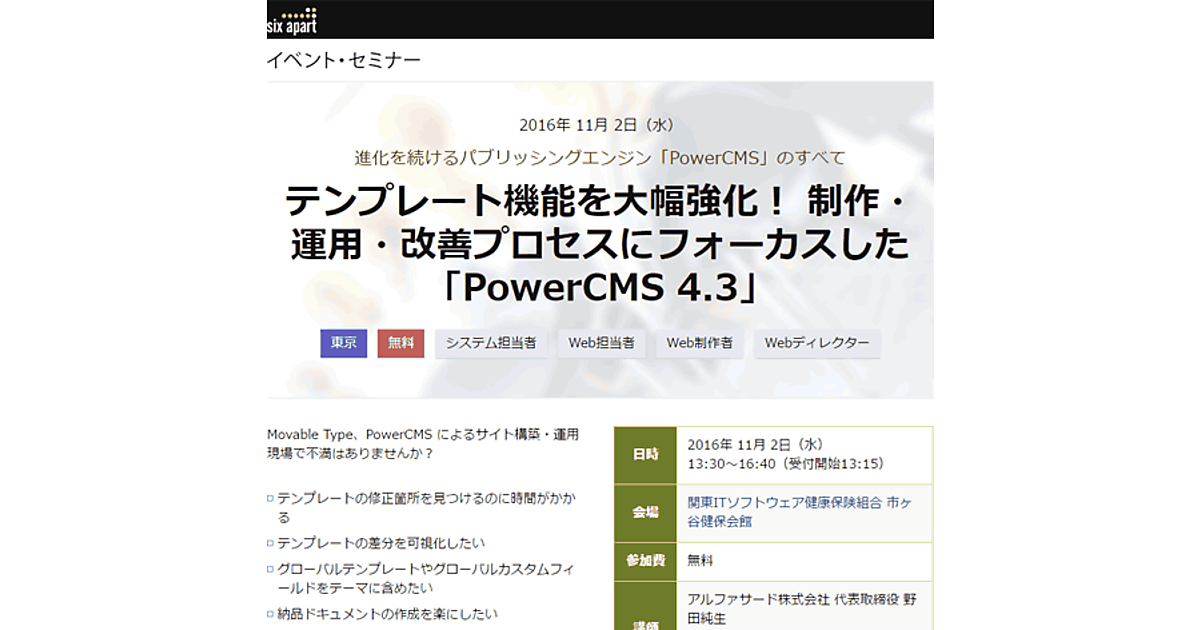Click the Web制作者 tag
The image size is (1200, 630).
[700, 343]
